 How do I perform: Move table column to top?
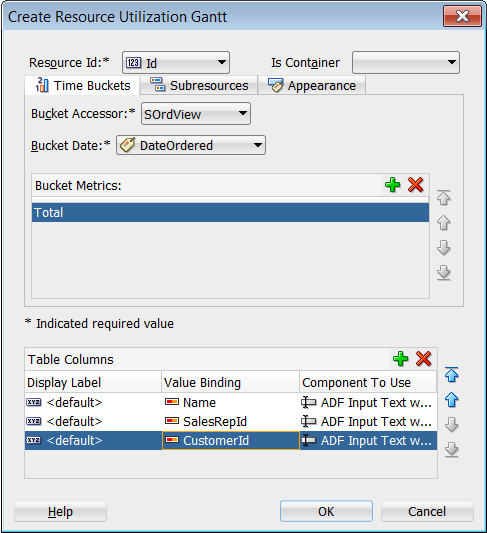point(452,375)
